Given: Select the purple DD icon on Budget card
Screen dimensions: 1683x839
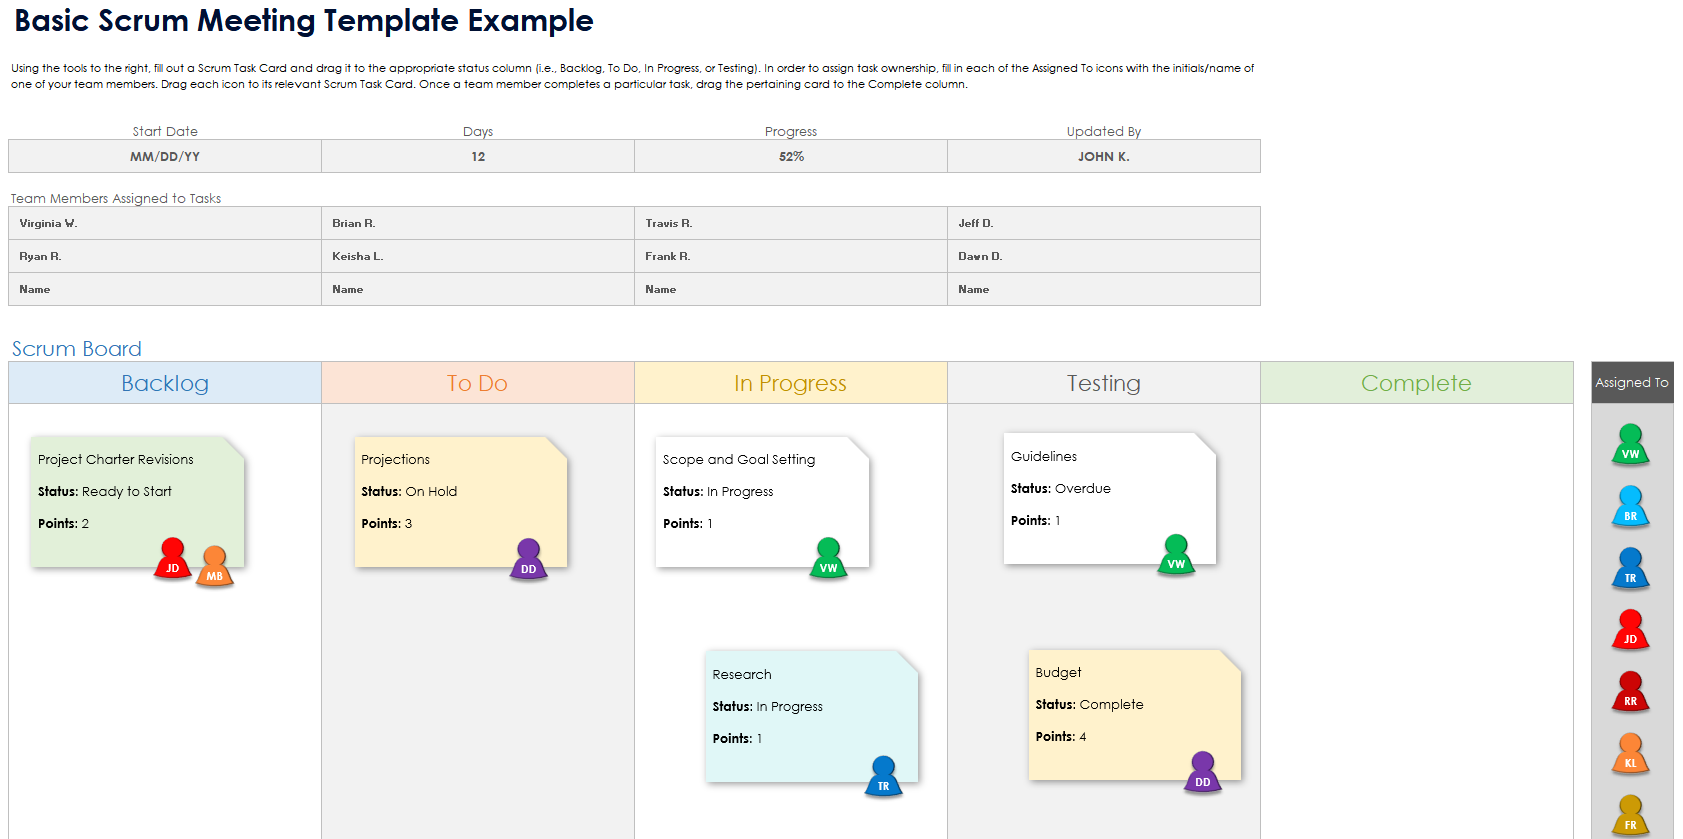Looking at the screenshot, I should (x=1202, y=773).
